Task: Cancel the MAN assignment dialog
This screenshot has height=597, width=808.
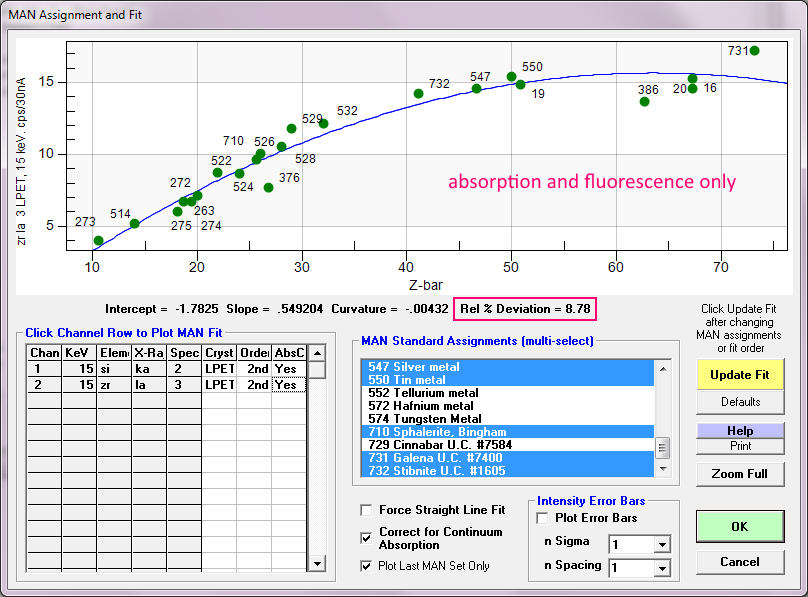Action: click(740, 562)
